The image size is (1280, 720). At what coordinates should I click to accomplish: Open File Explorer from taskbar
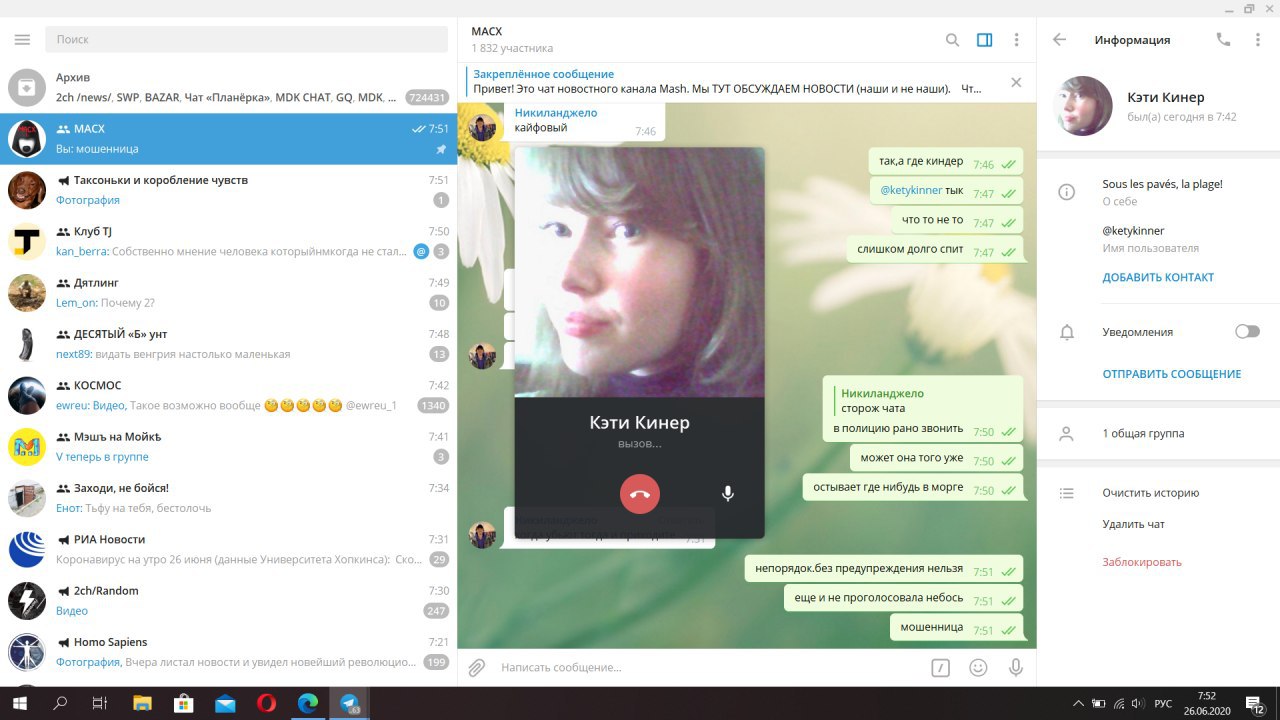click(142, 703)
